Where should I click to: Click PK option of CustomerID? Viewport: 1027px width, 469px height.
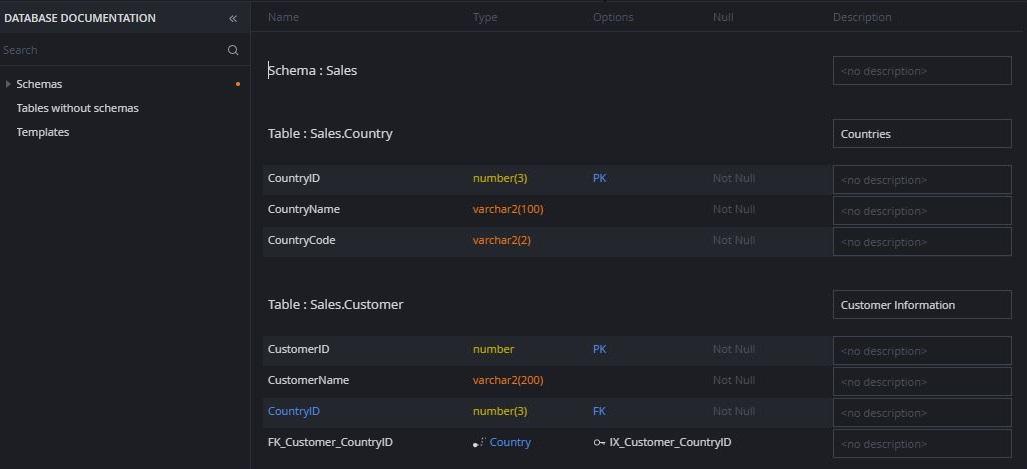tap(599, 349)
